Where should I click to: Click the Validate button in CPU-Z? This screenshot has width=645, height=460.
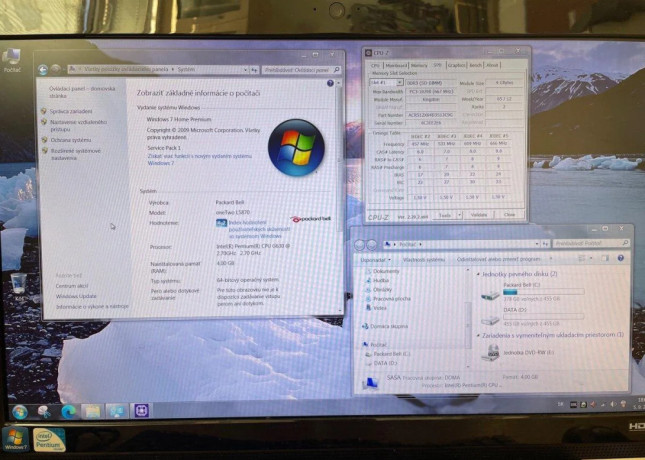click(x=479, y=215)
